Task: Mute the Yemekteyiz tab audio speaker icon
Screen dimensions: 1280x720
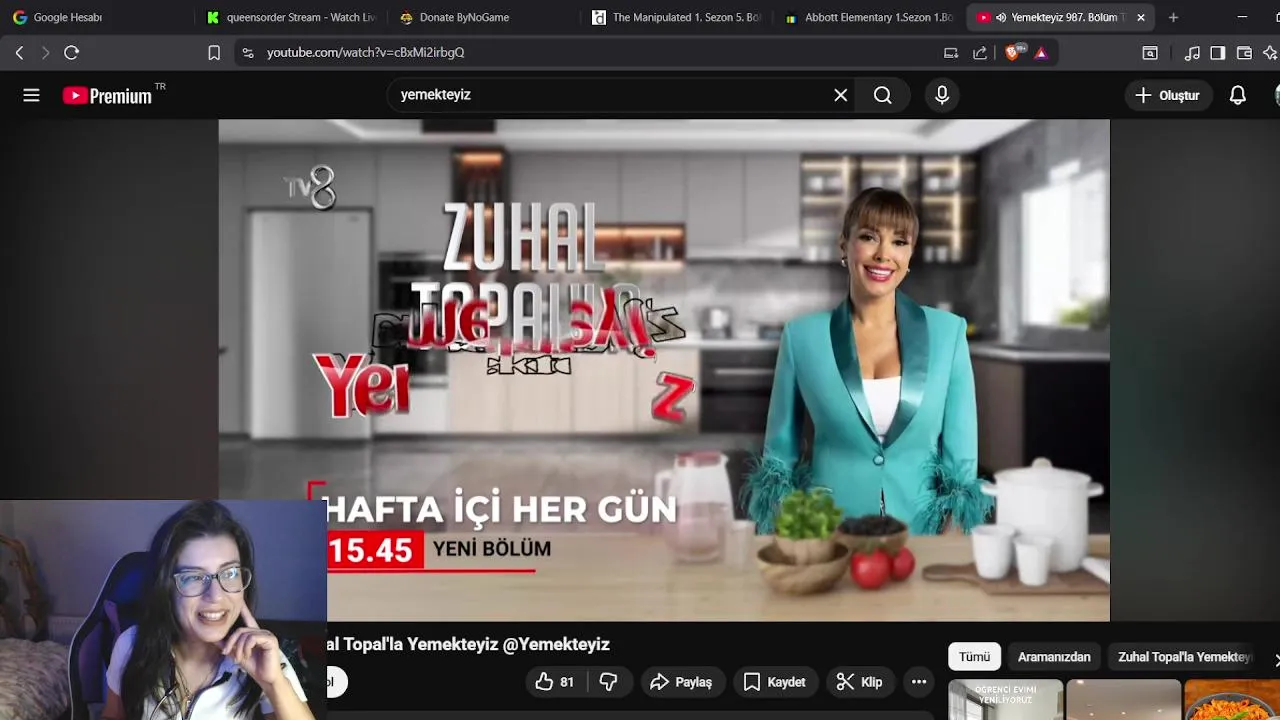Action: tap(1001, 17)
